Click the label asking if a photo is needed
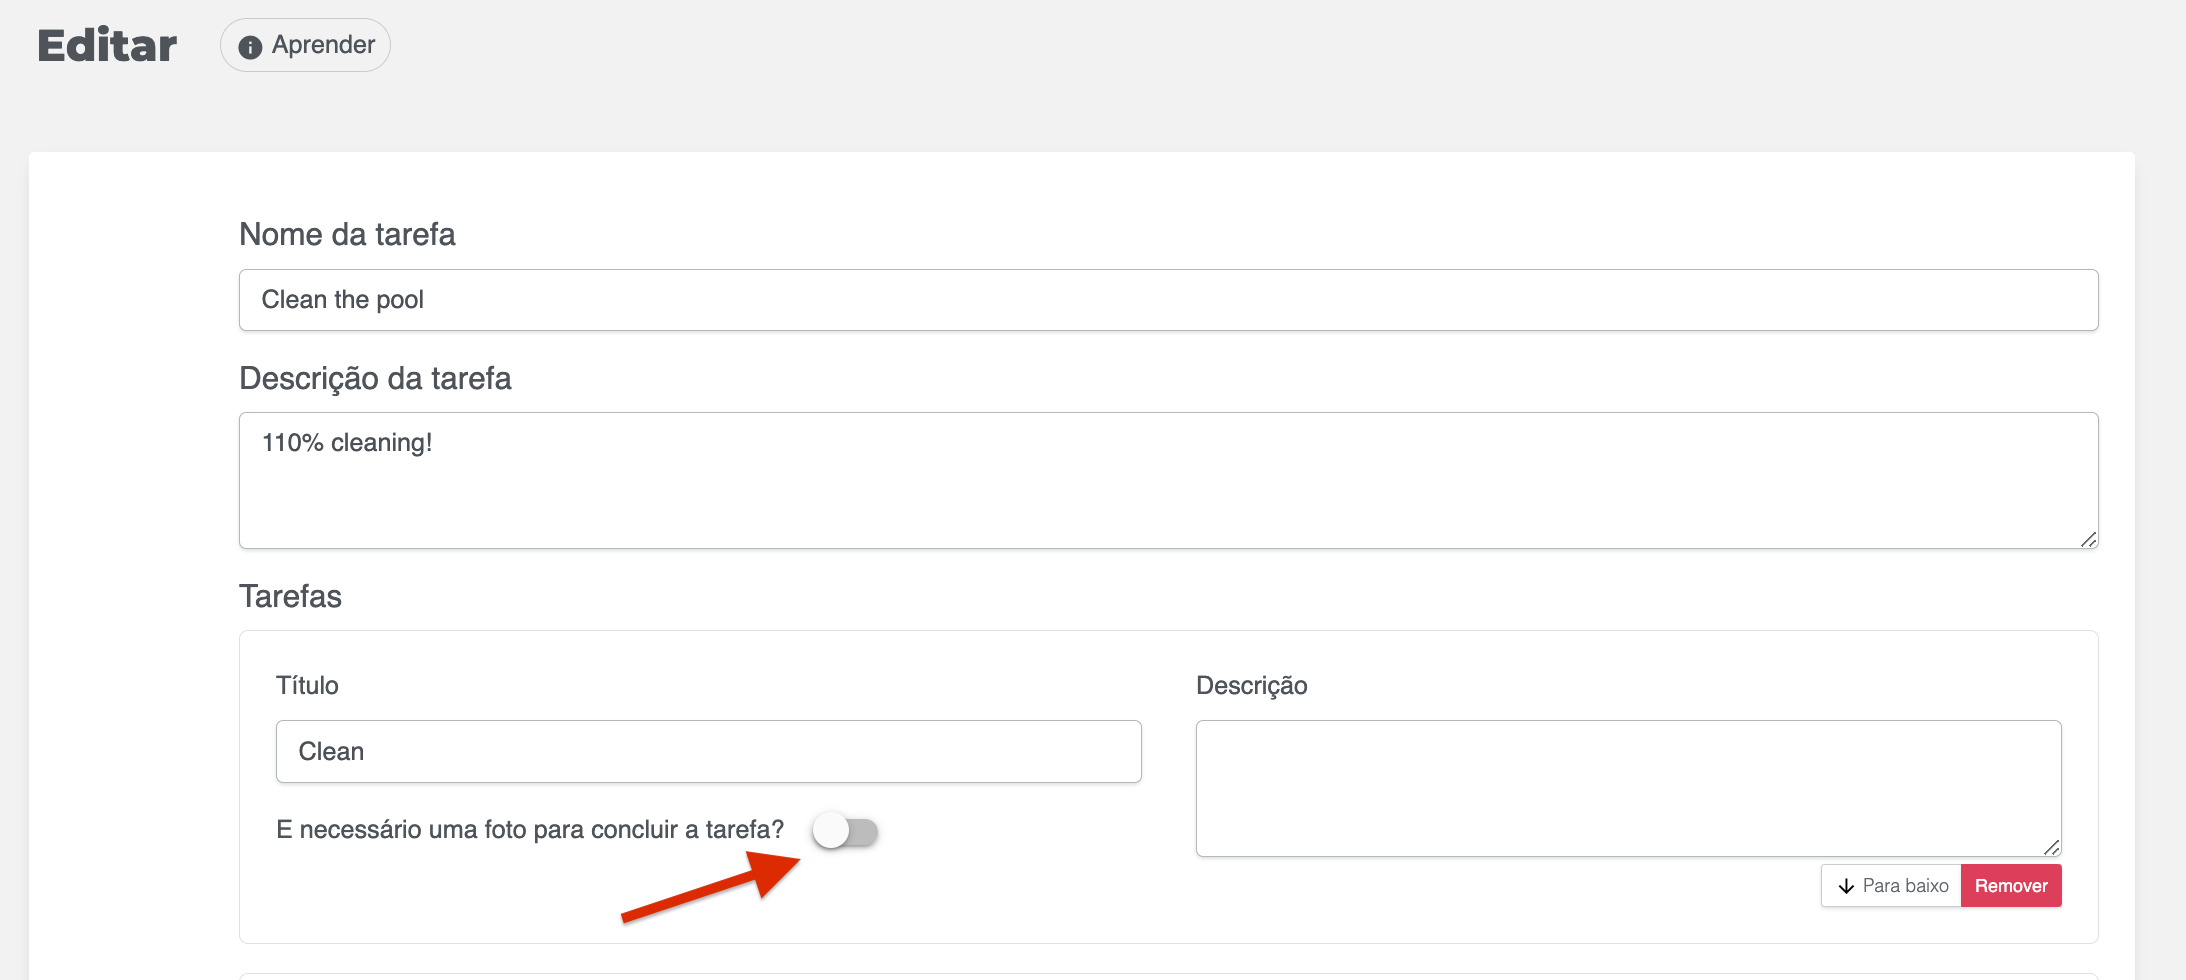This screenshot has width=2186, height=980. (x=529, y=830)
